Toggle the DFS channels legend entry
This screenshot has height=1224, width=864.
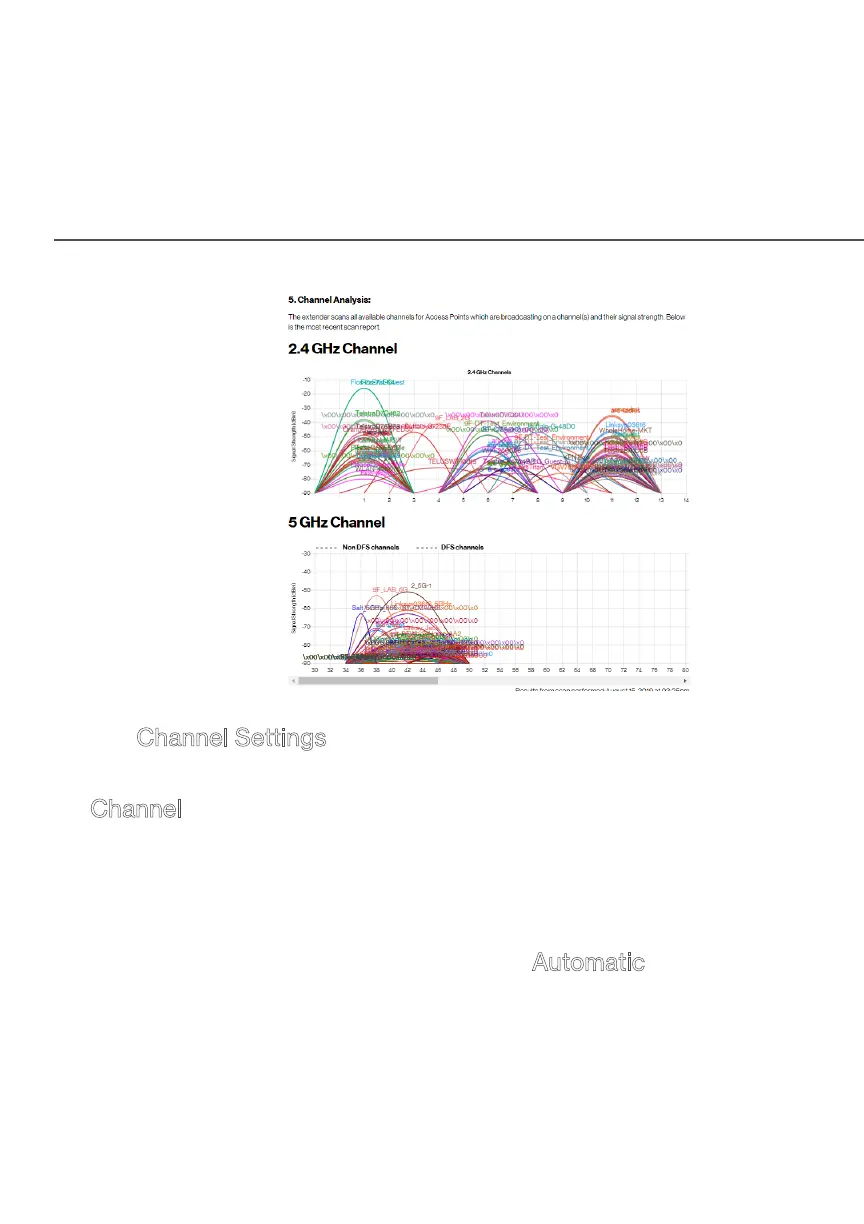[451, 548]
